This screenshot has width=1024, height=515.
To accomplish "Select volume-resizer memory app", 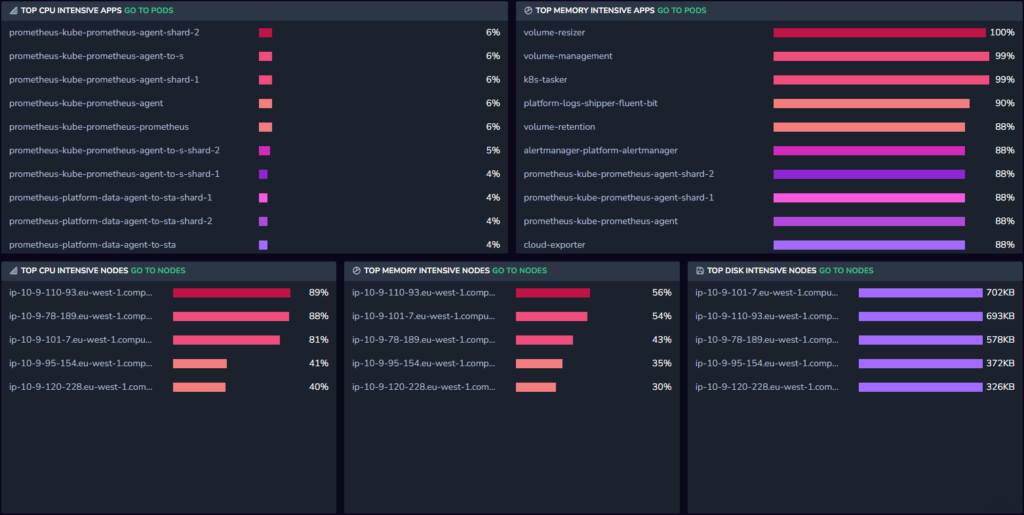I will pyautogui.click(x=554, y=33).
